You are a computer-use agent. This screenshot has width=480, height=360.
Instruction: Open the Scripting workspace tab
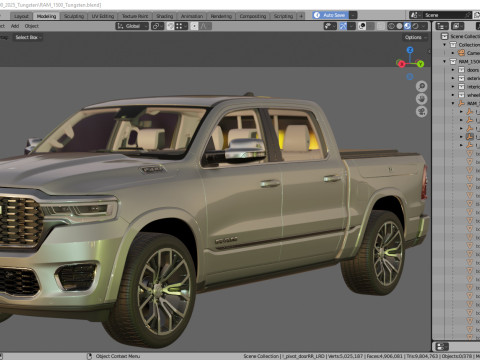click(283, 16)
